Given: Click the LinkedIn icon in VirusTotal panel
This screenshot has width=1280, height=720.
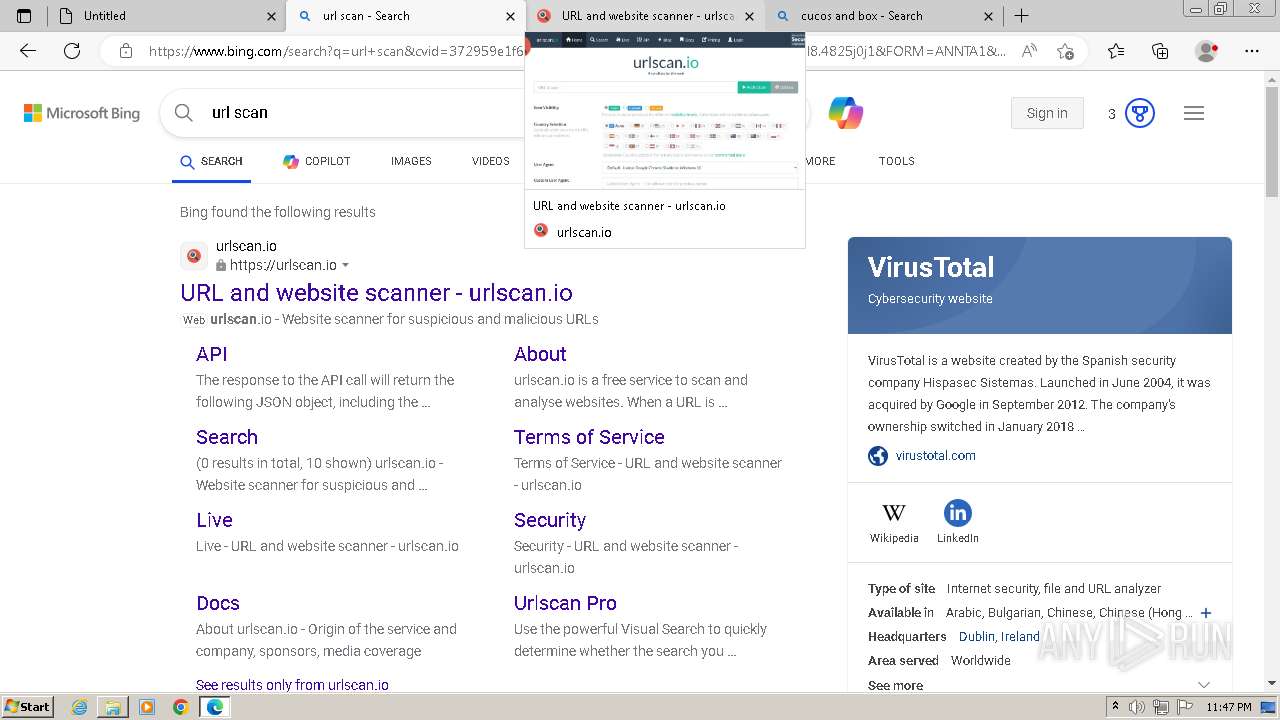Looking at the screenshot, I should point(958,513).
